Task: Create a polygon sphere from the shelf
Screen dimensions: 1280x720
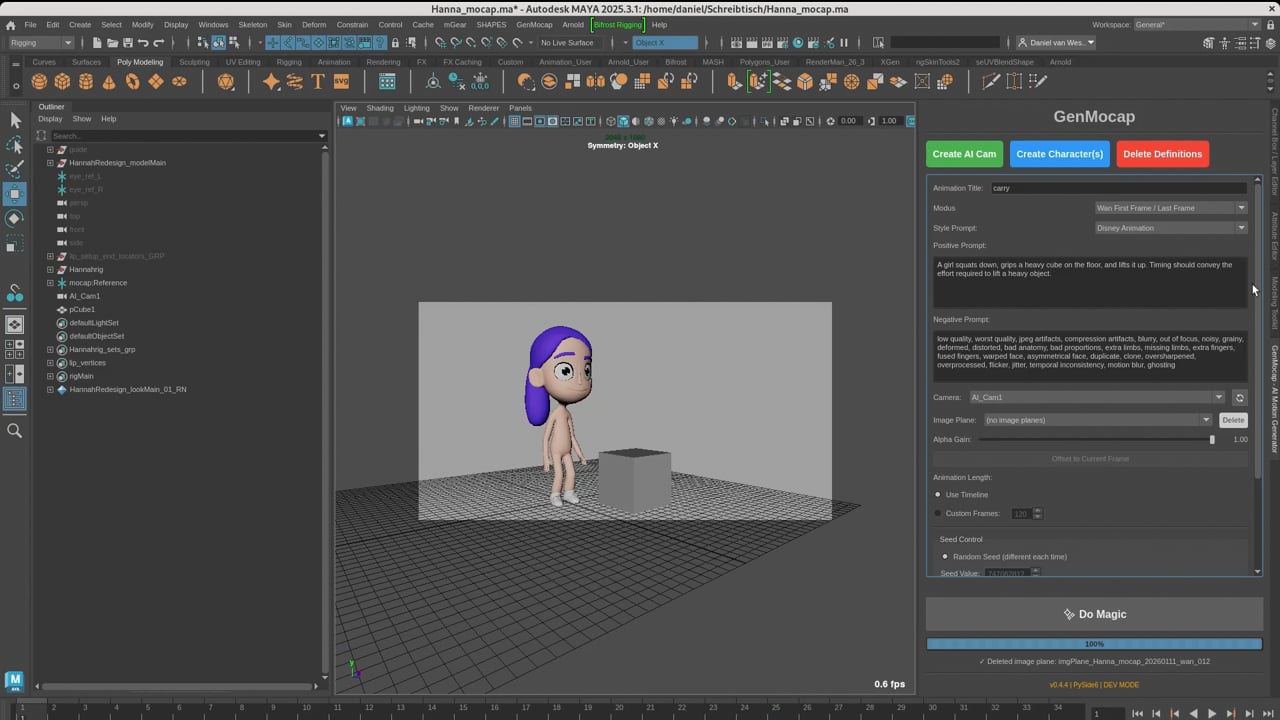Action: pyautogui.click(x=39, y=82)
